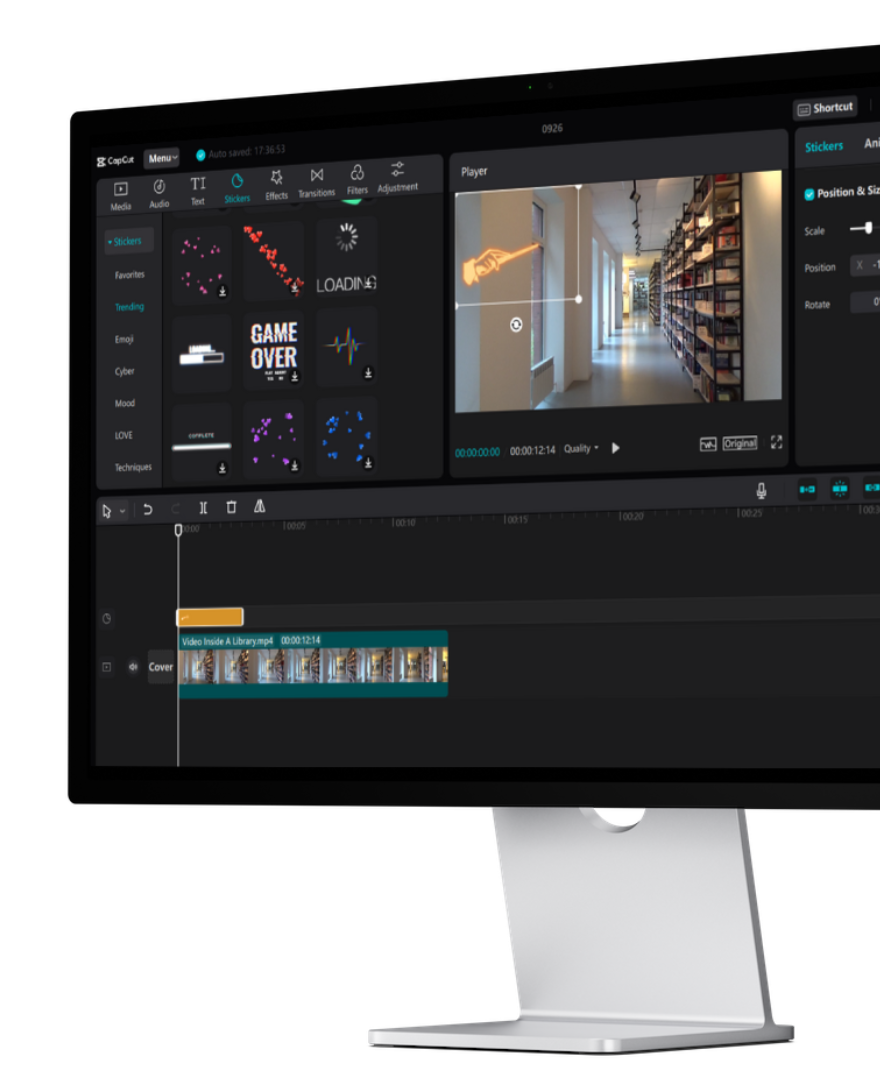
Task: Click the Position X input field
Action: 865,265
